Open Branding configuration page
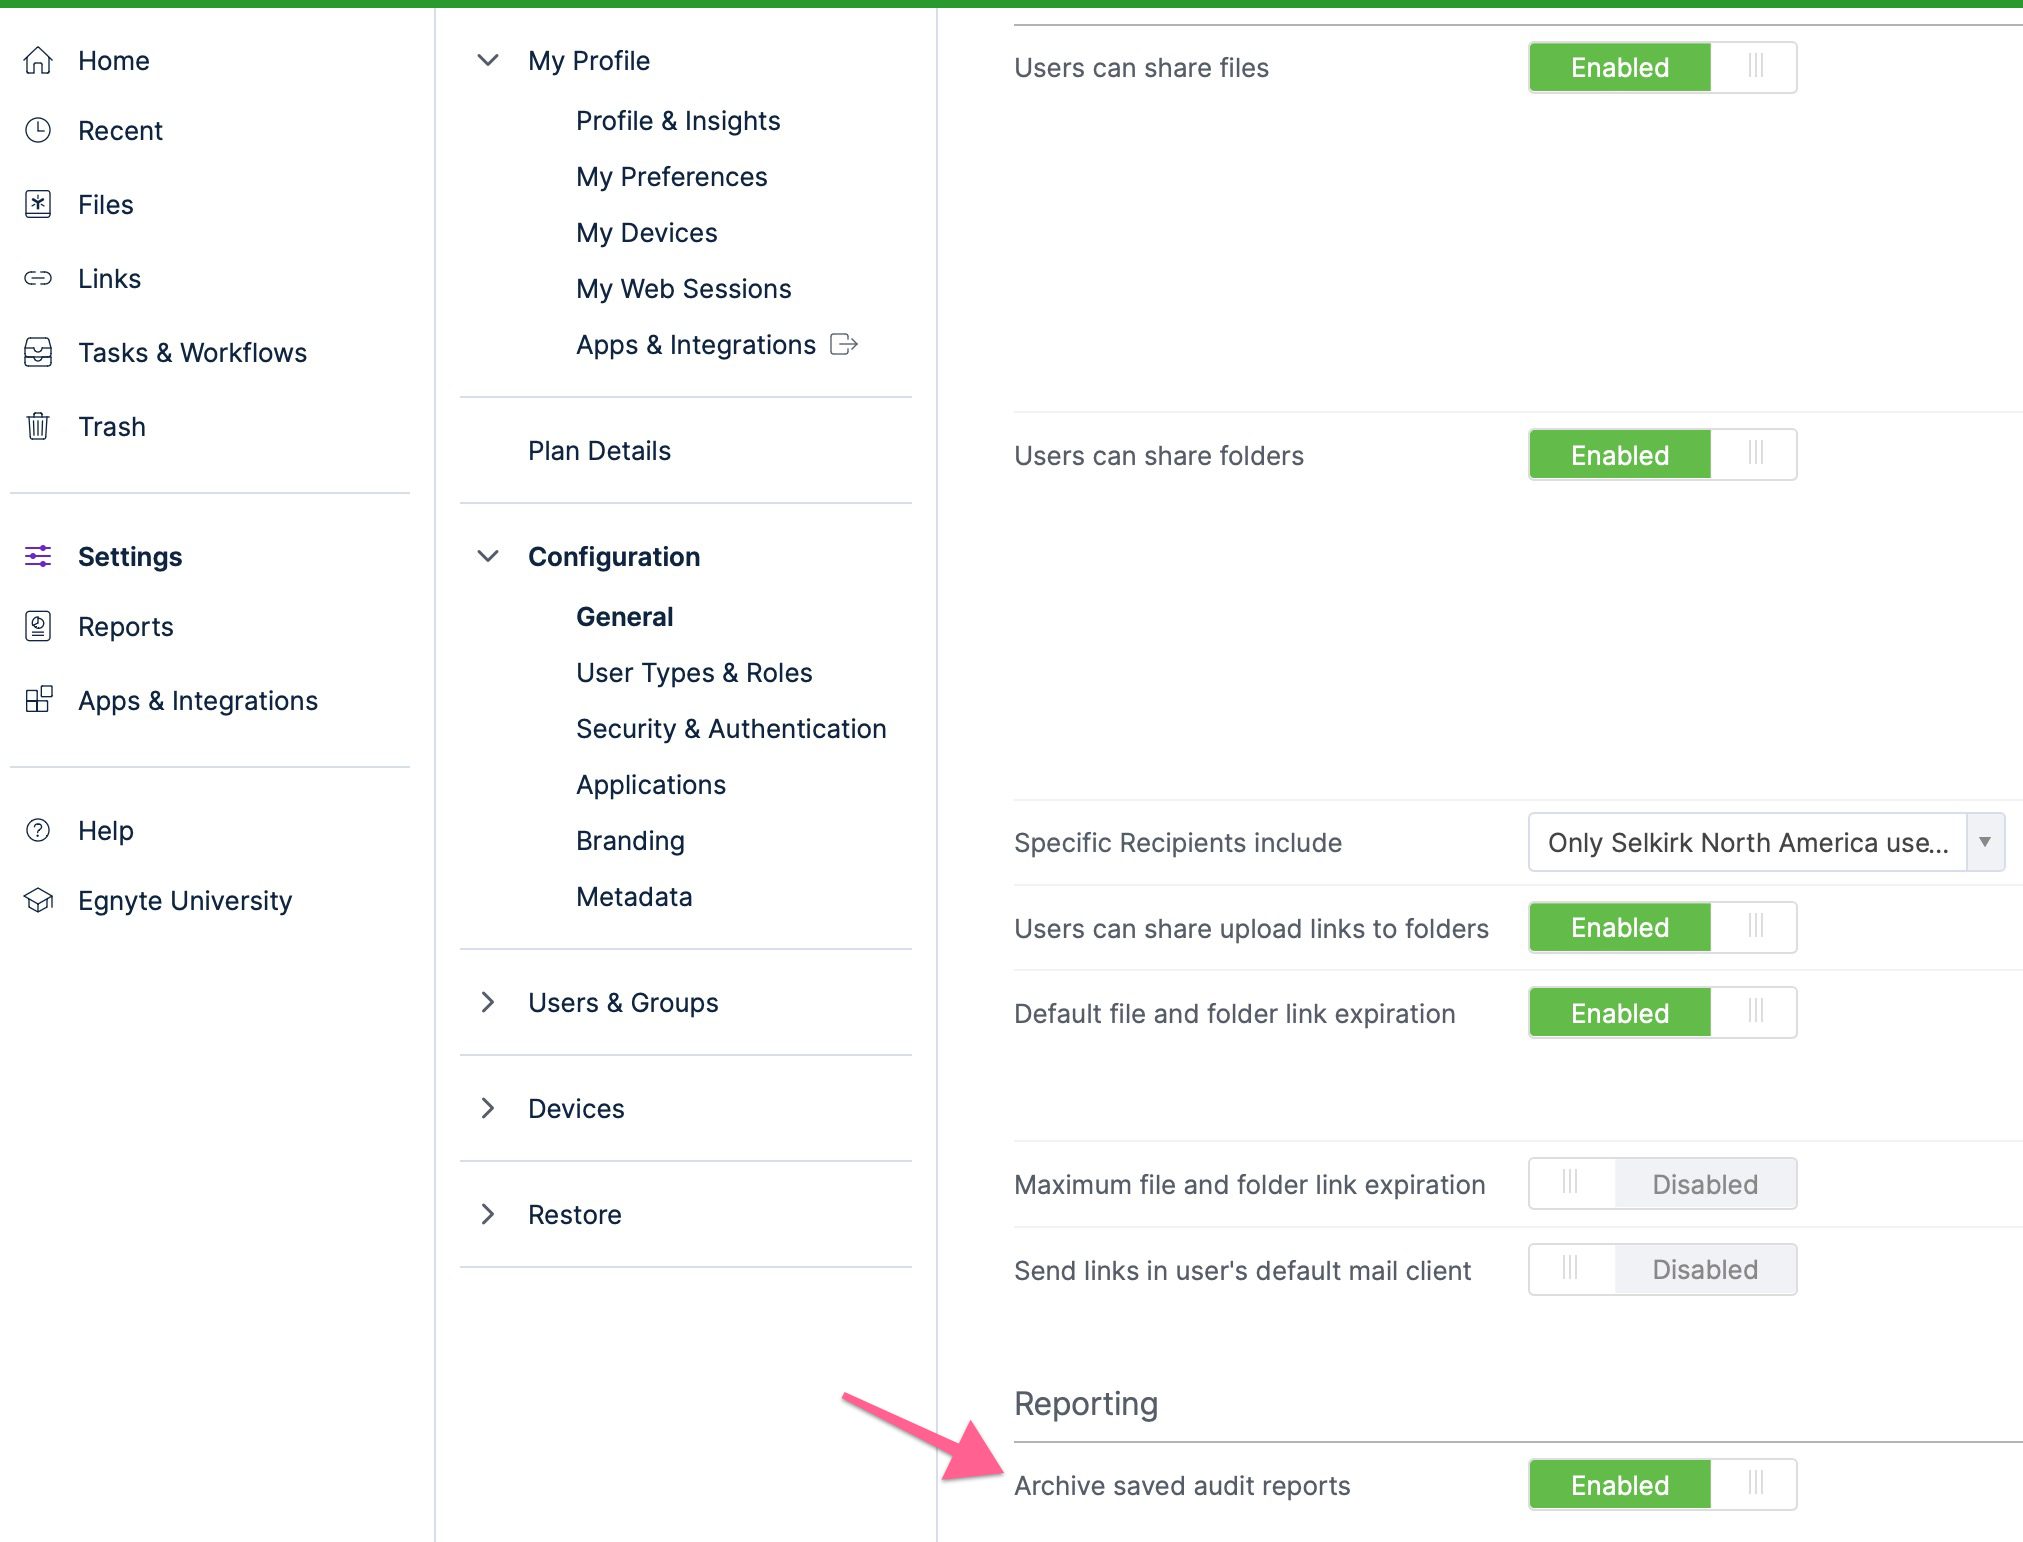Screen dimensions: 2023x1542 coord(630,841)
